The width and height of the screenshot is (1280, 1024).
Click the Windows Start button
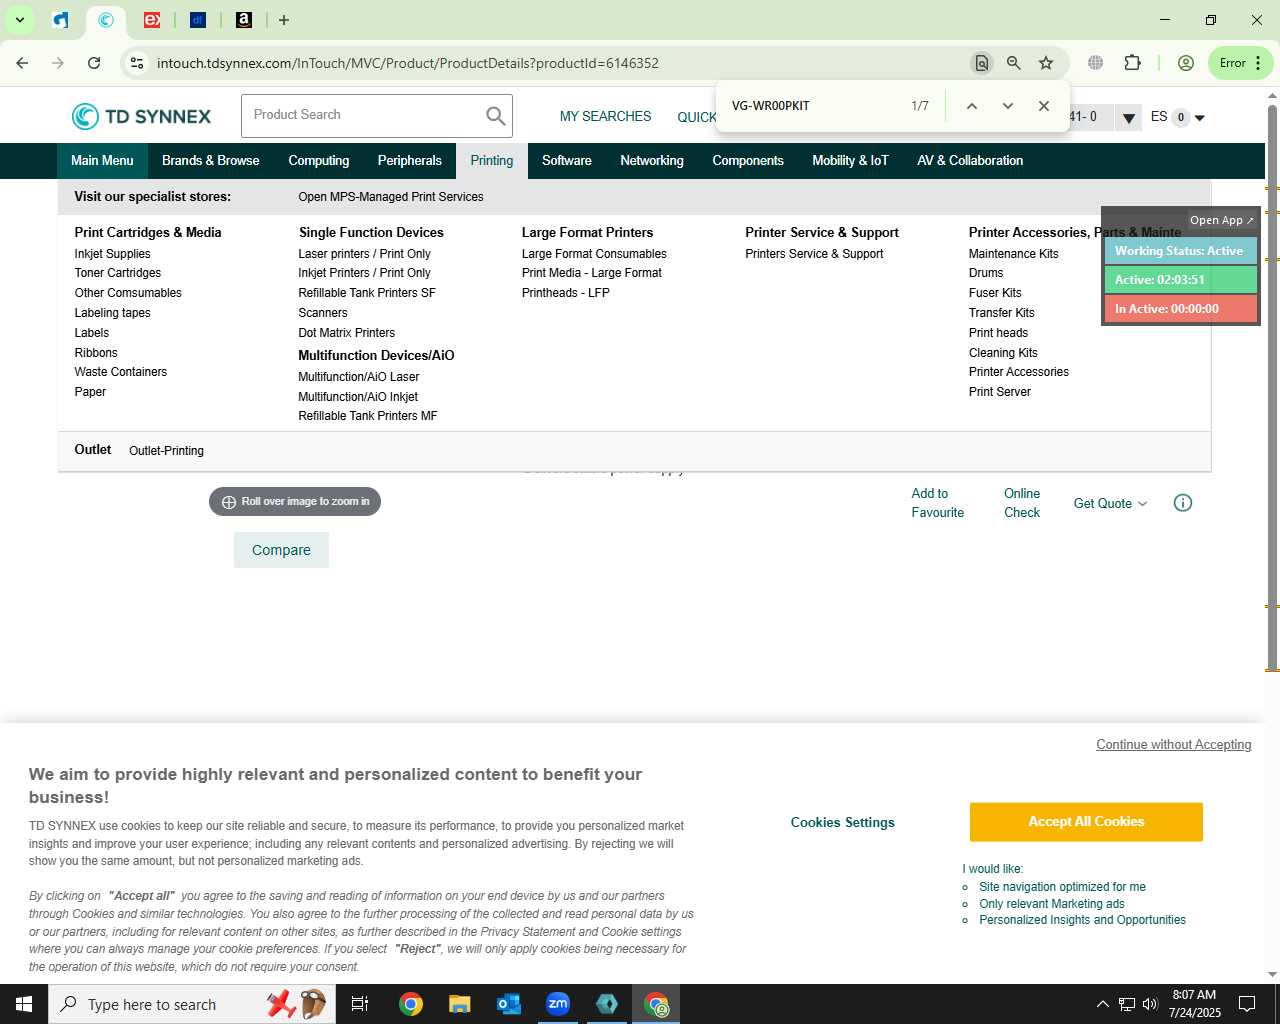click(x=24, y=1004)
